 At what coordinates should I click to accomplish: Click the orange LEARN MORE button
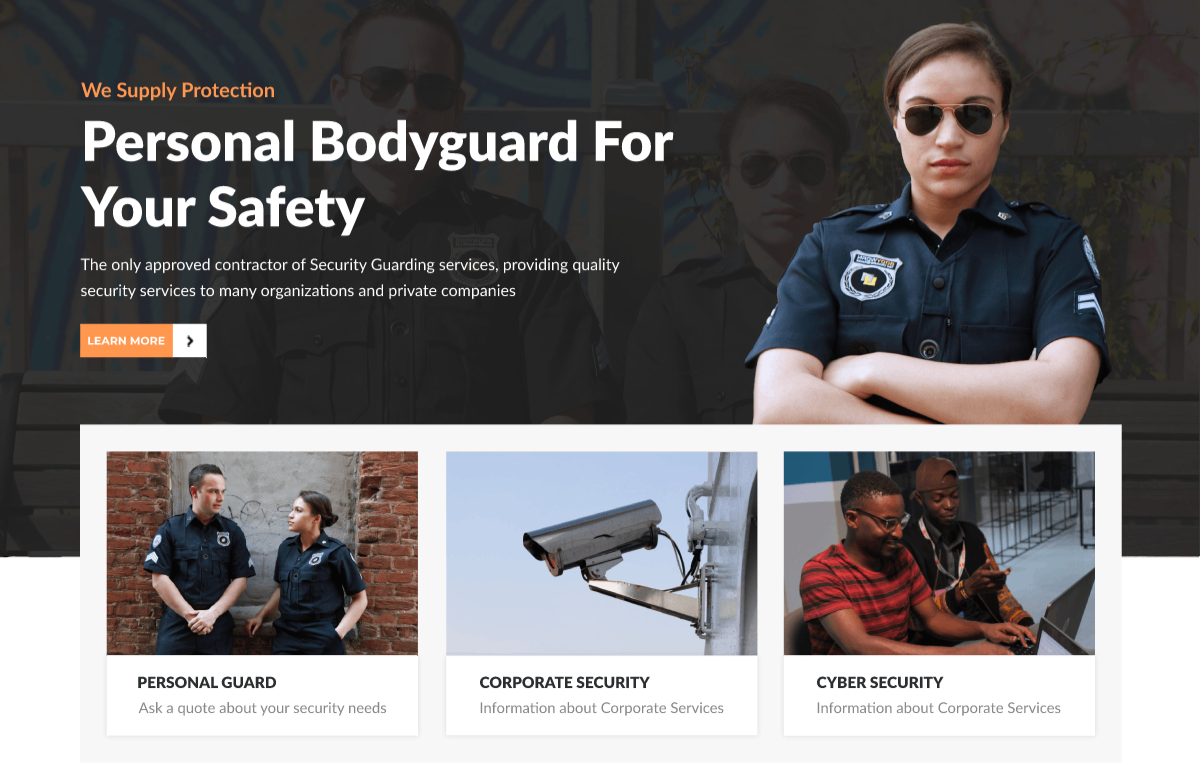click(127, 341)
